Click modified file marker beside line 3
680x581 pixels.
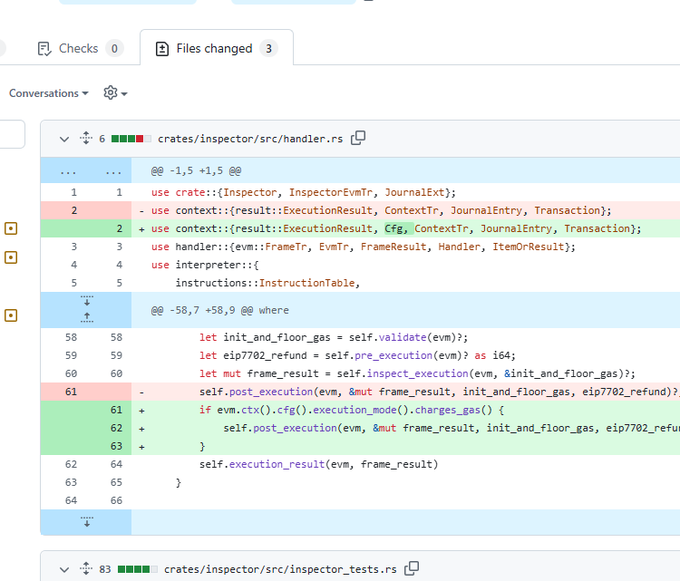11,258
